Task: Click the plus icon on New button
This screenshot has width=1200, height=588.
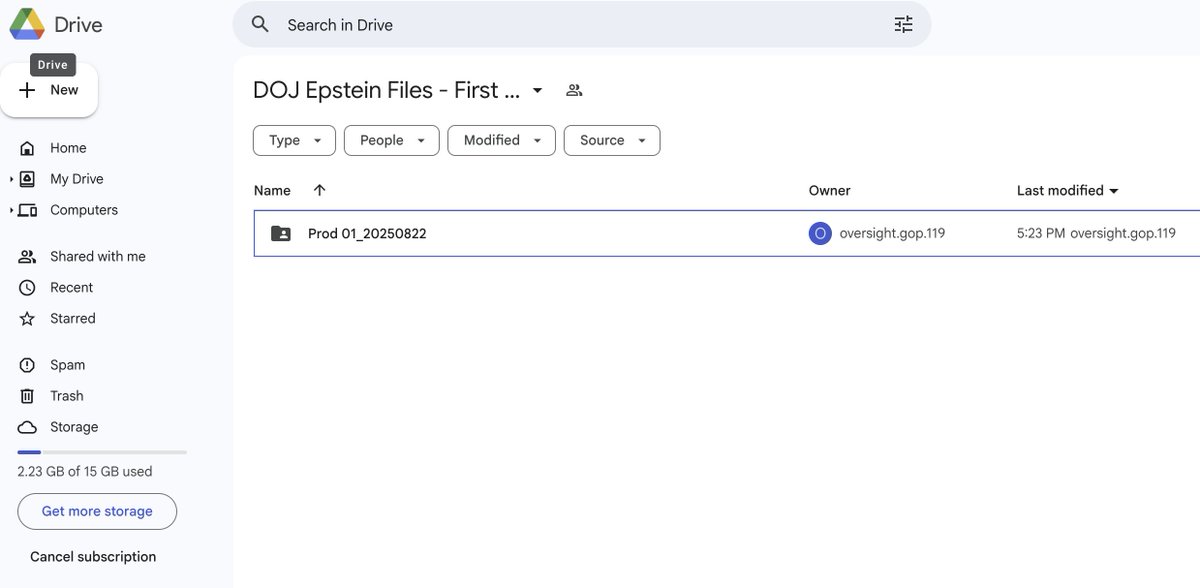Action: 27,90
